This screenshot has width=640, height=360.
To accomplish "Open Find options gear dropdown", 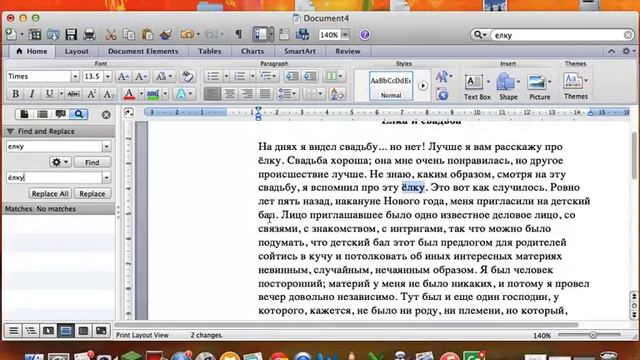I will 60,162.
